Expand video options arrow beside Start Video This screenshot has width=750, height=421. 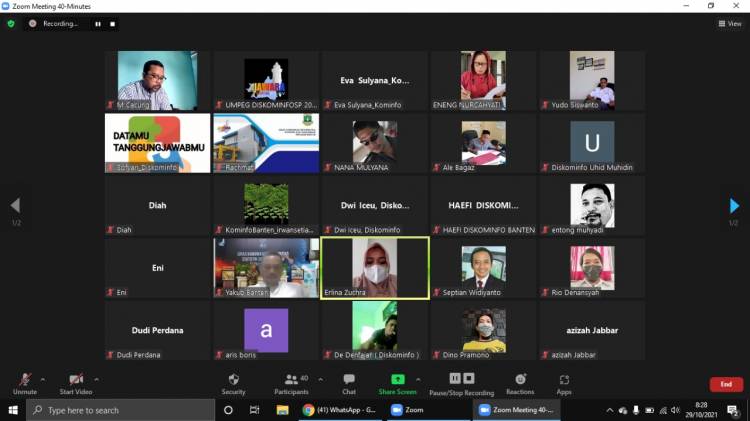pyautogui.click(x=96, y=379)
